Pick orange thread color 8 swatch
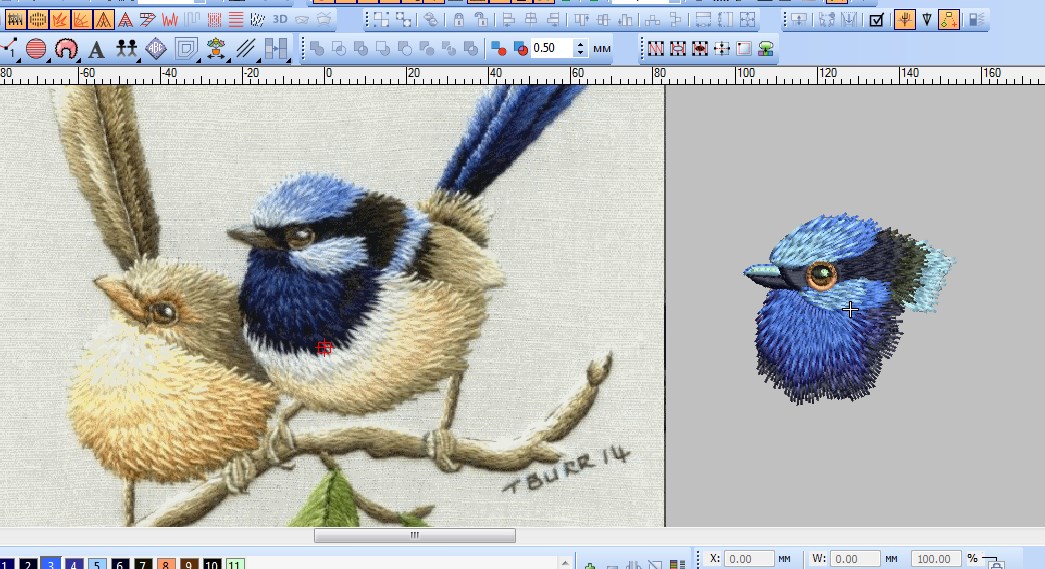This screenshot has width=1045, height=569. point(167,565)
